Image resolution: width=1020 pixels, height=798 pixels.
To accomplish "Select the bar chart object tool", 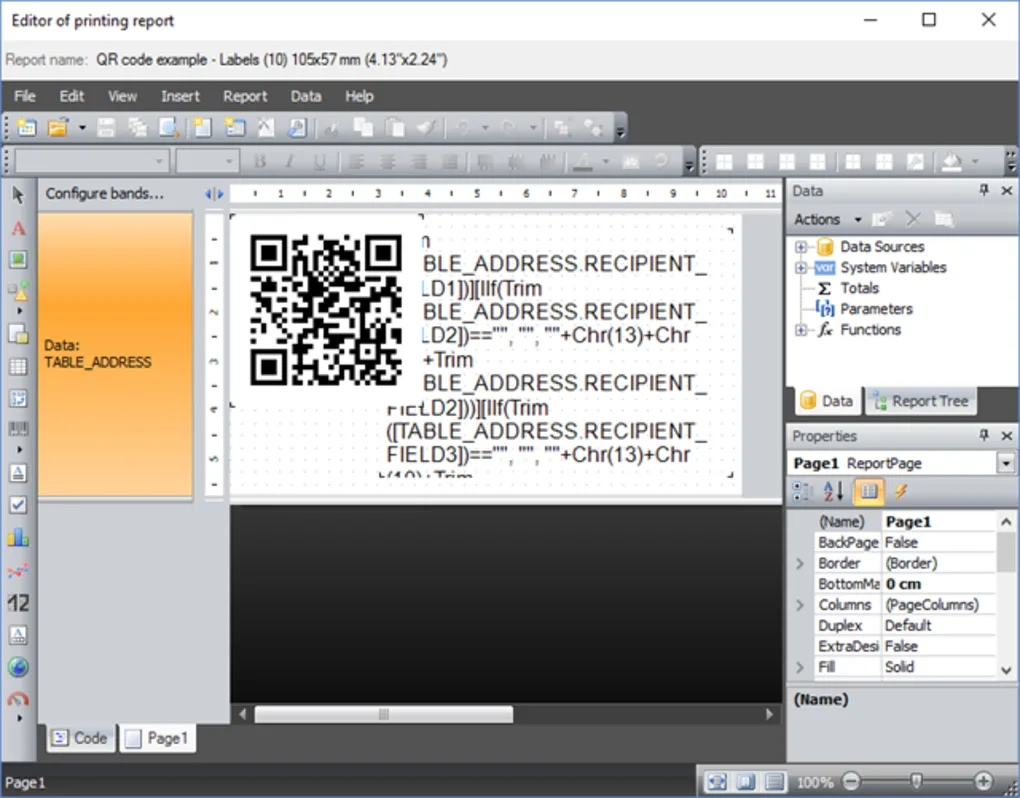I will [x=18, y=537].
